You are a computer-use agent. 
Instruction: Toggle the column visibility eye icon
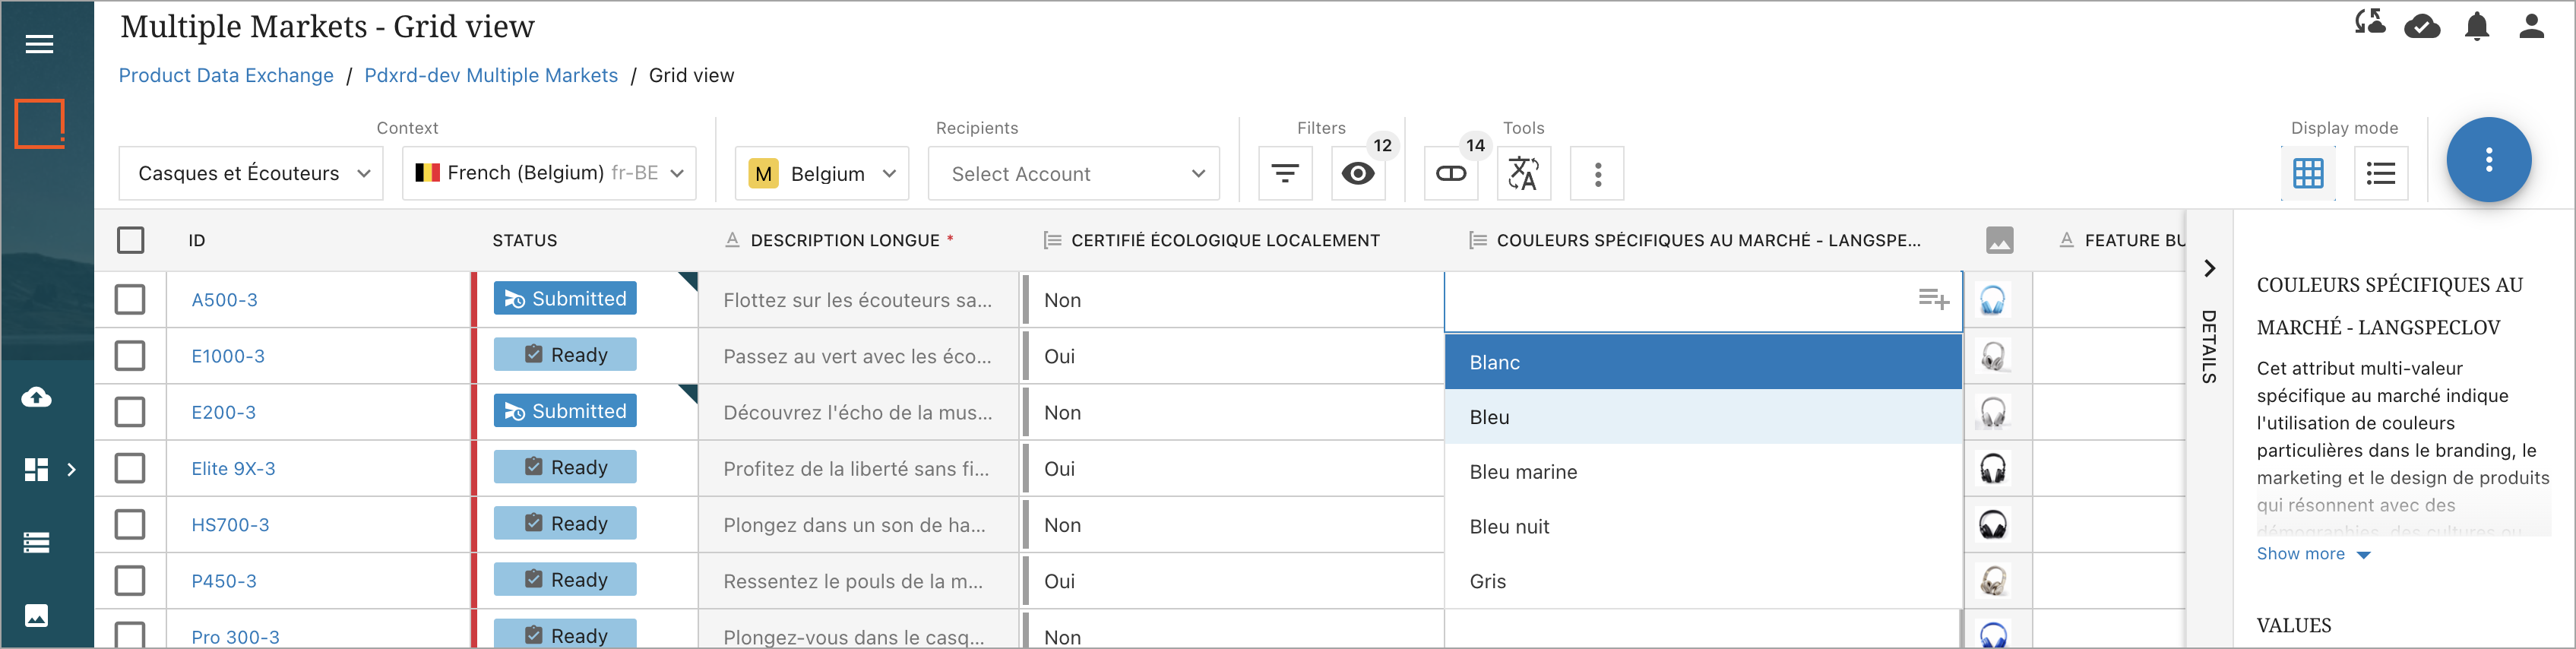(1357, 174)
